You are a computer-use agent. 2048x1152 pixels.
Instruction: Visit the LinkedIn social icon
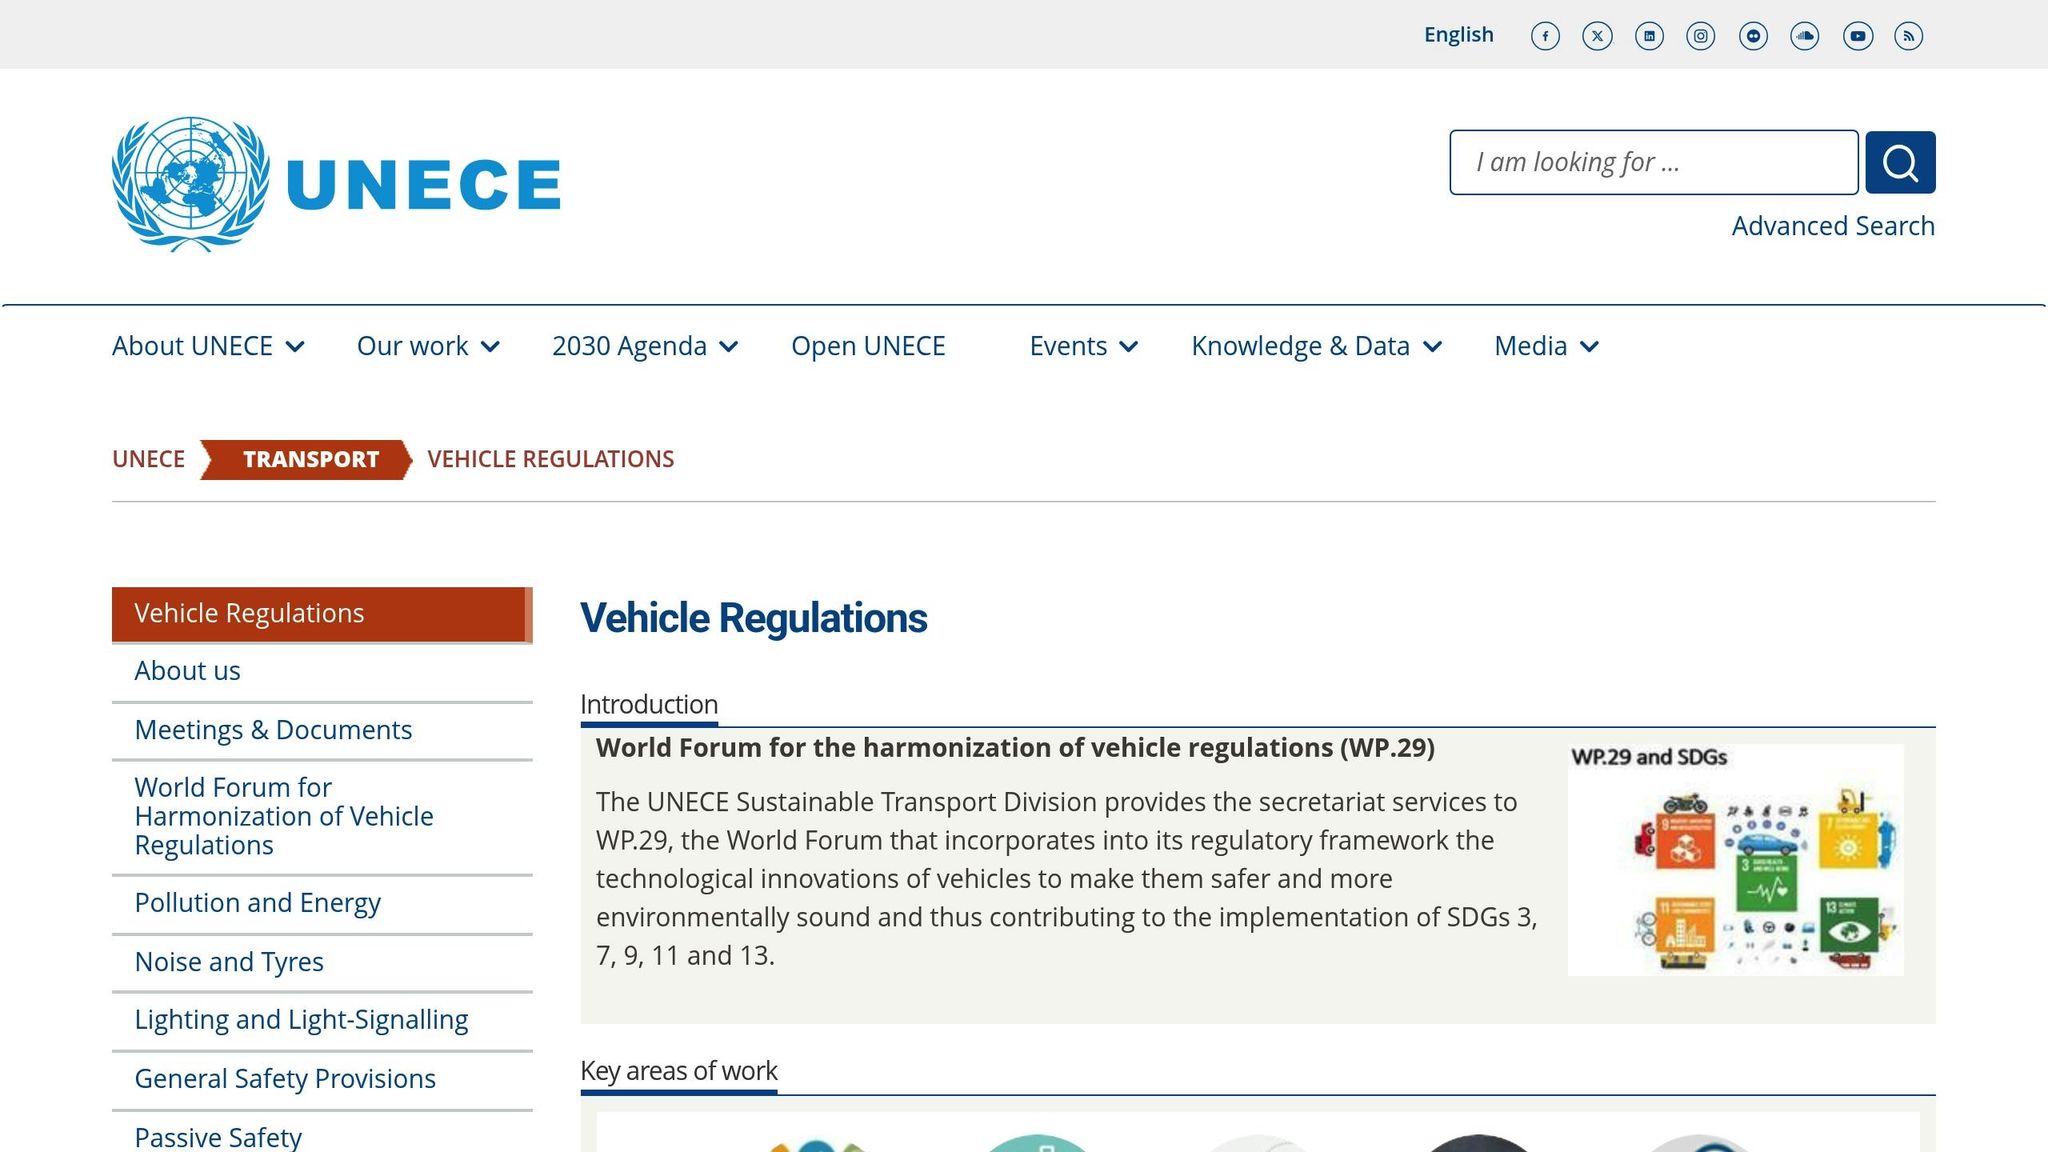pos(1649,36)
